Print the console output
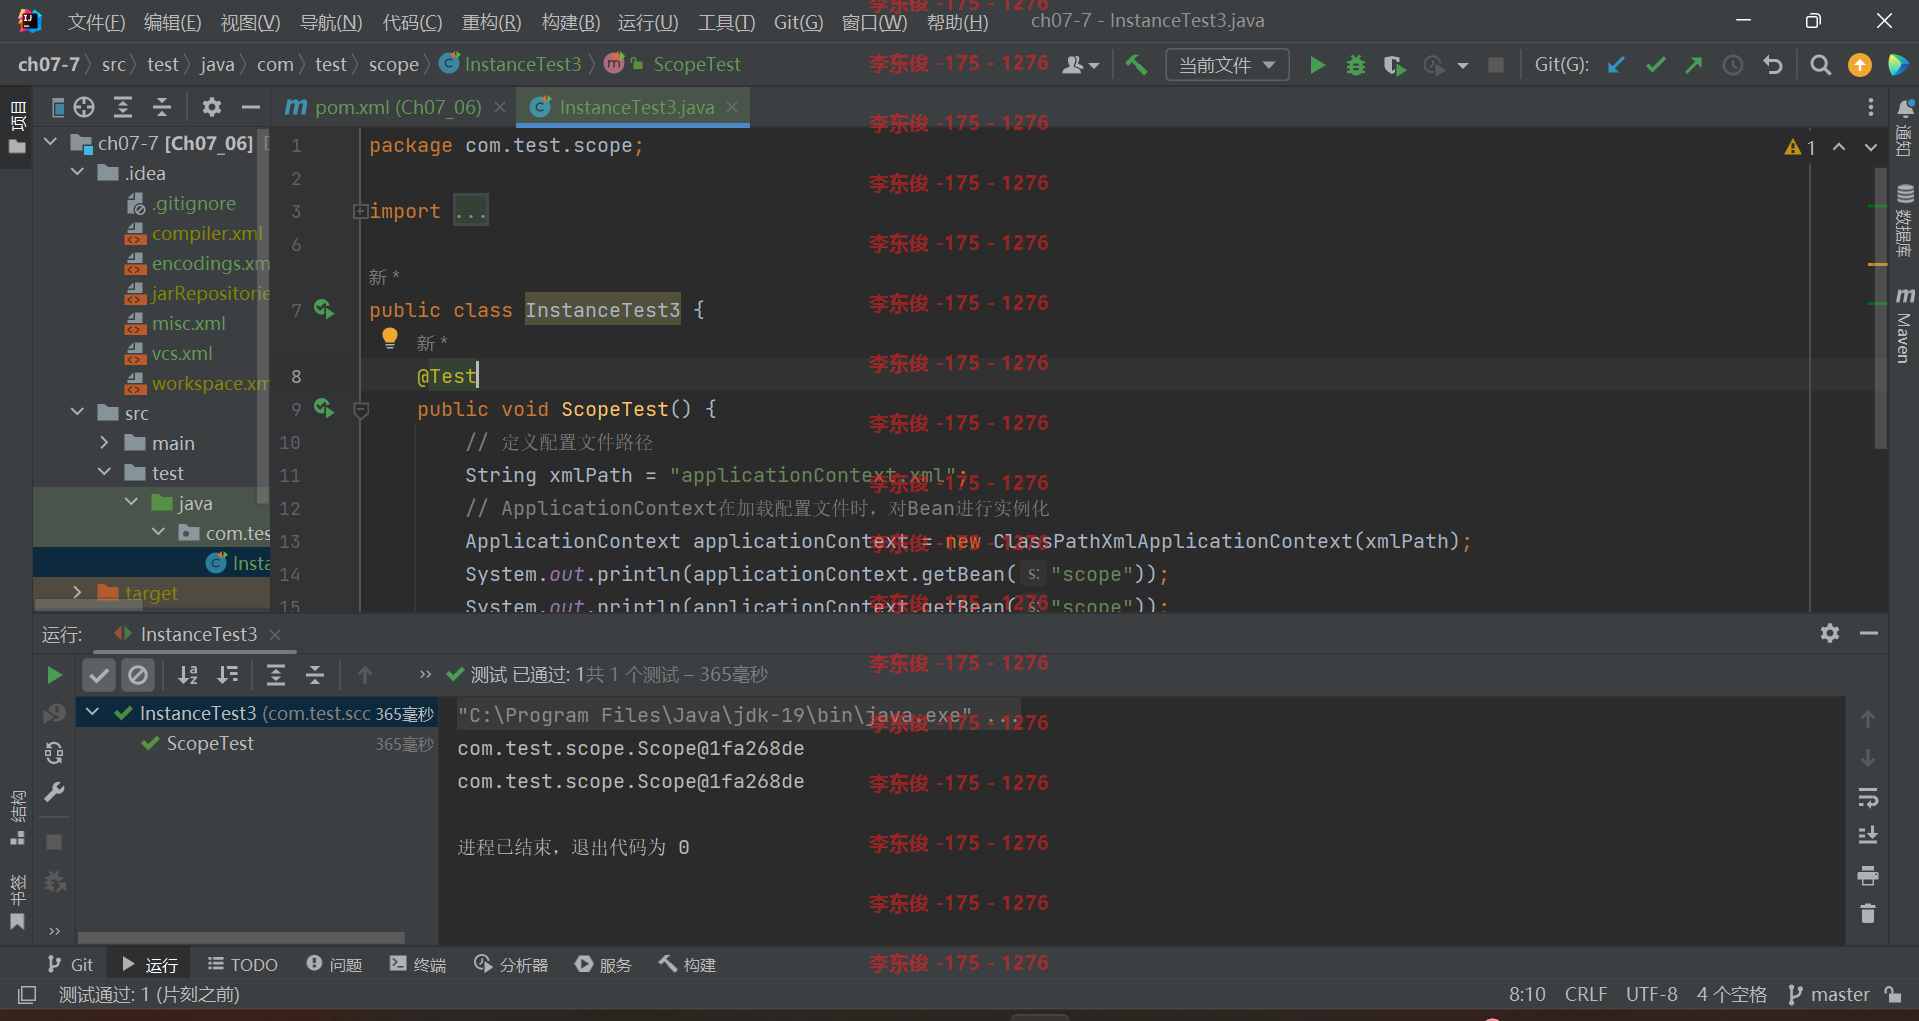1919x1021 pixels. (x=1867, y=876)
